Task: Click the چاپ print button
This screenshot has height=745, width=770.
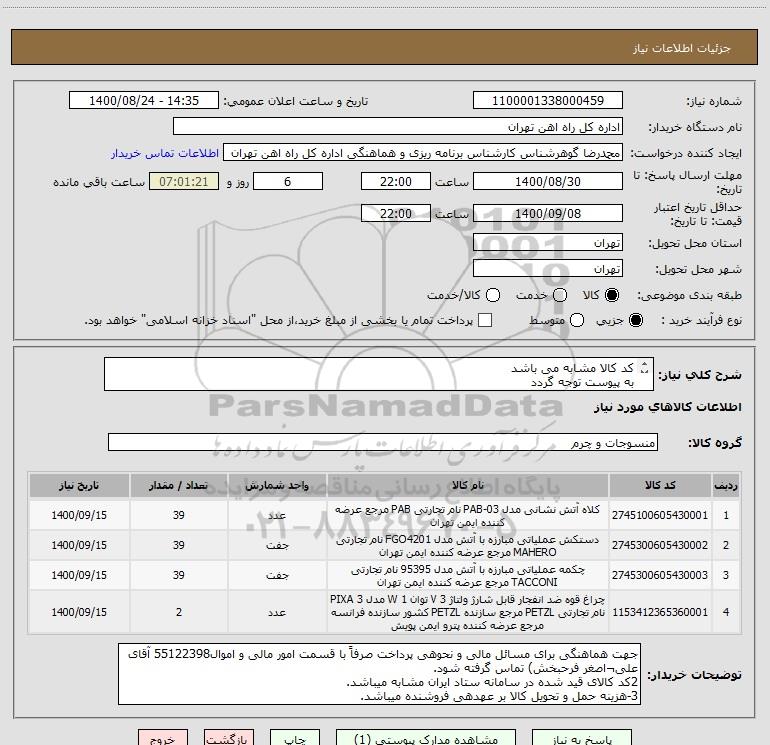Action: click(295, 738)
